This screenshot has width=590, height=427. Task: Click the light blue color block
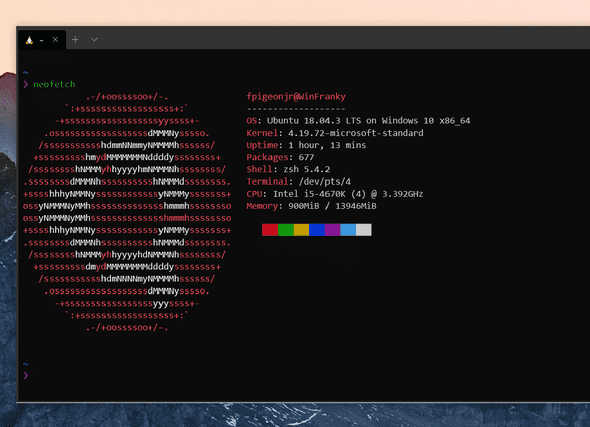pos(348,229)
